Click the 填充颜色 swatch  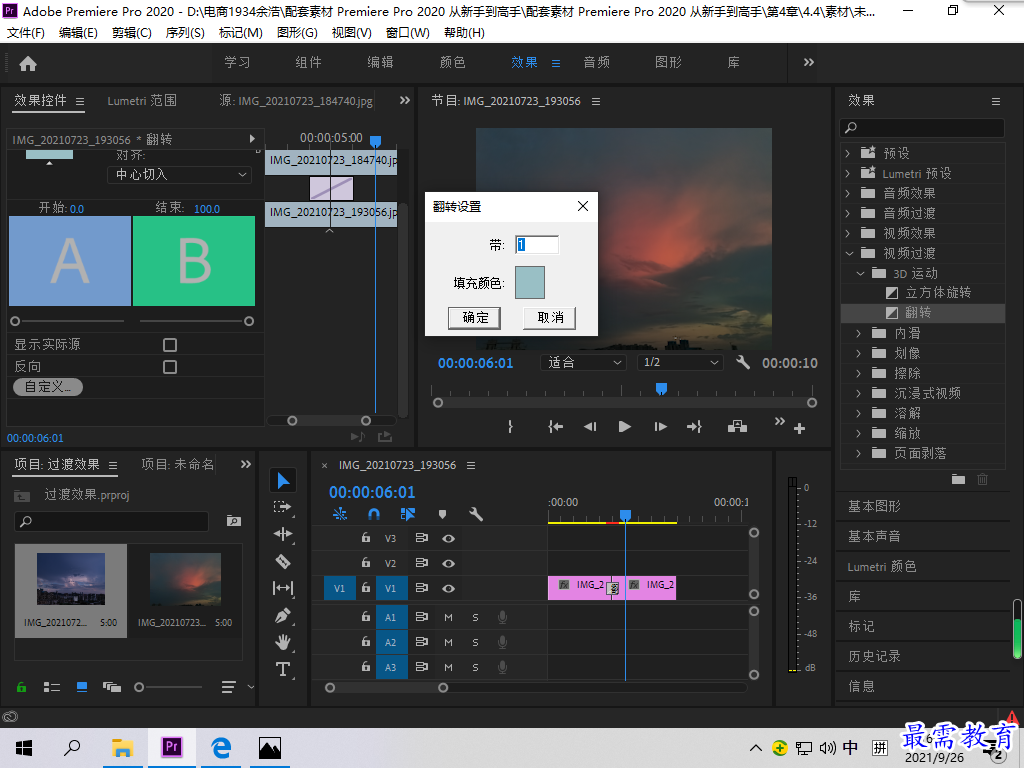[x=530, y=282]
